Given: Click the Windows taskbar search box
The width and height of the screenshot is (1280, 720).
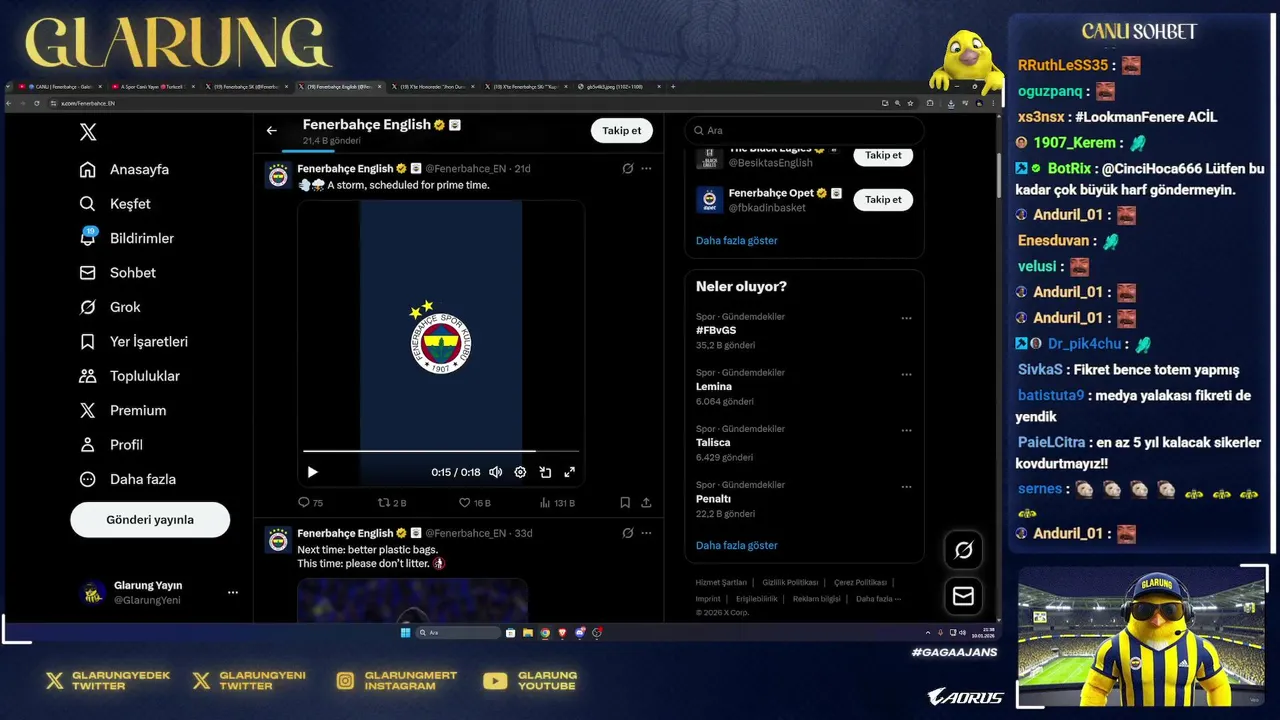Looking at the screenshot, I should [458, 633].
